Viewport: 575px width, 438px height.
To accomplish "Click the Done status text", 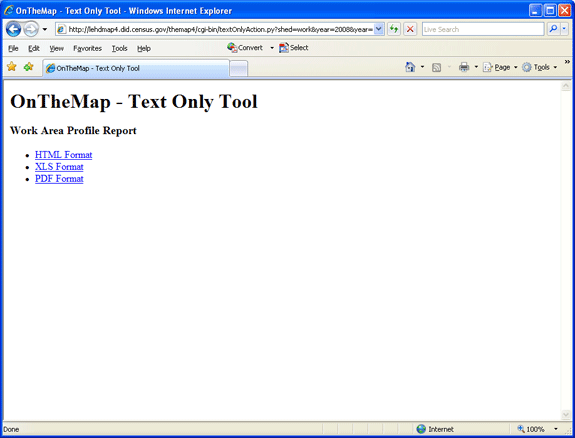I will pos(11,429).
